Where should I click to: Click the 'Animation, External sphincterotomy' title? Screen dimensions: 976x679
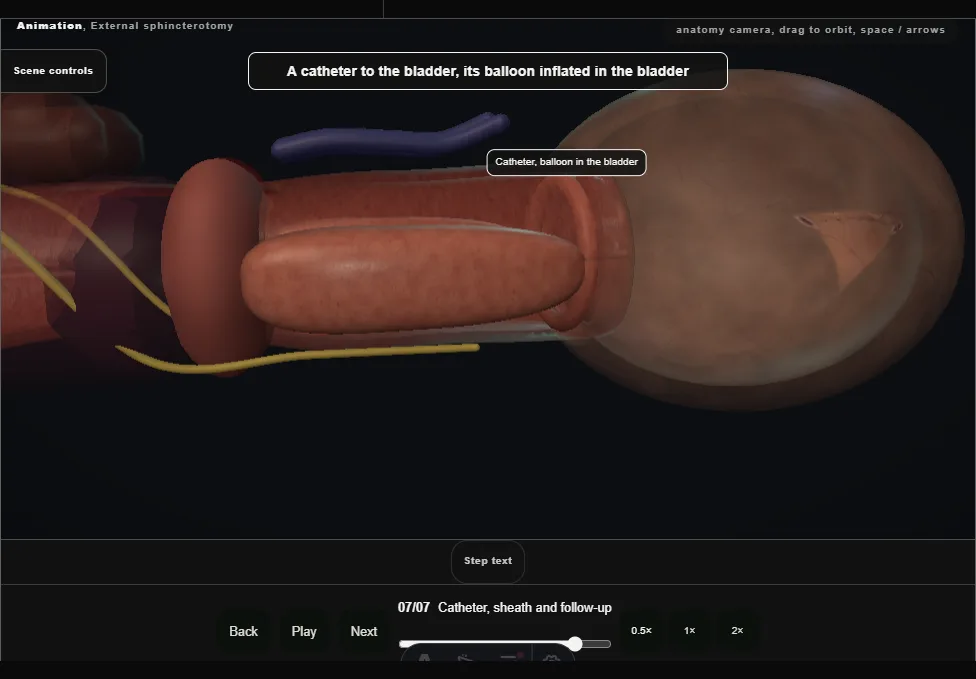click(x=125, y=26)
